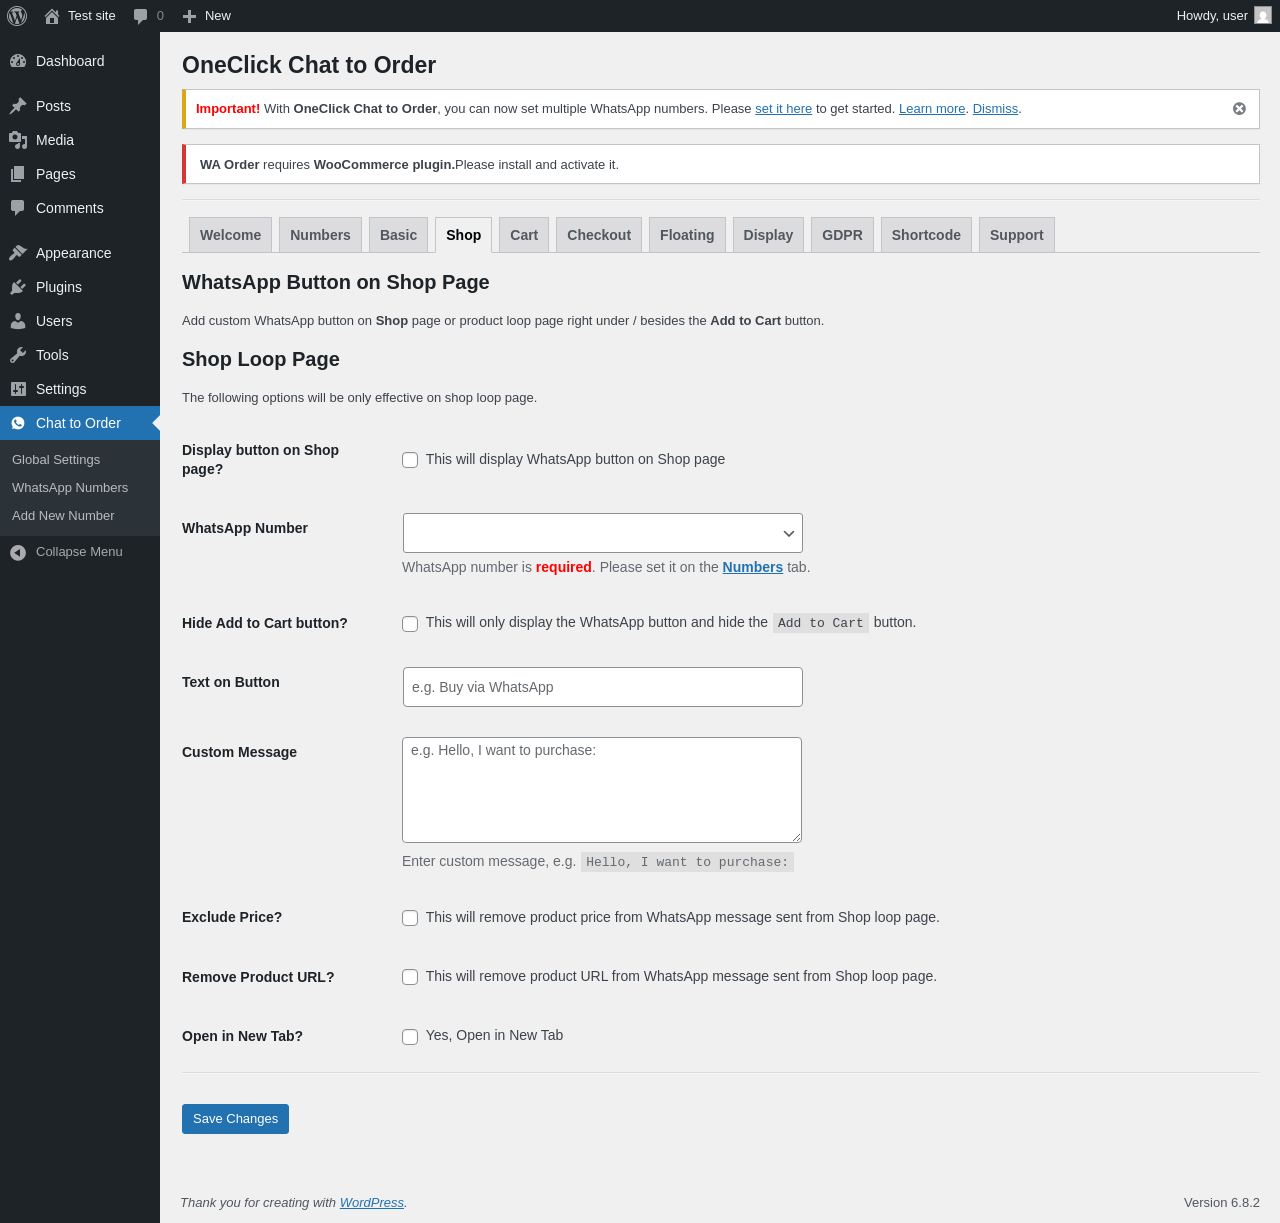
Task: Enable Open in New Tab checkbox
Action: pyautogui.click(x=410, y=1037)
